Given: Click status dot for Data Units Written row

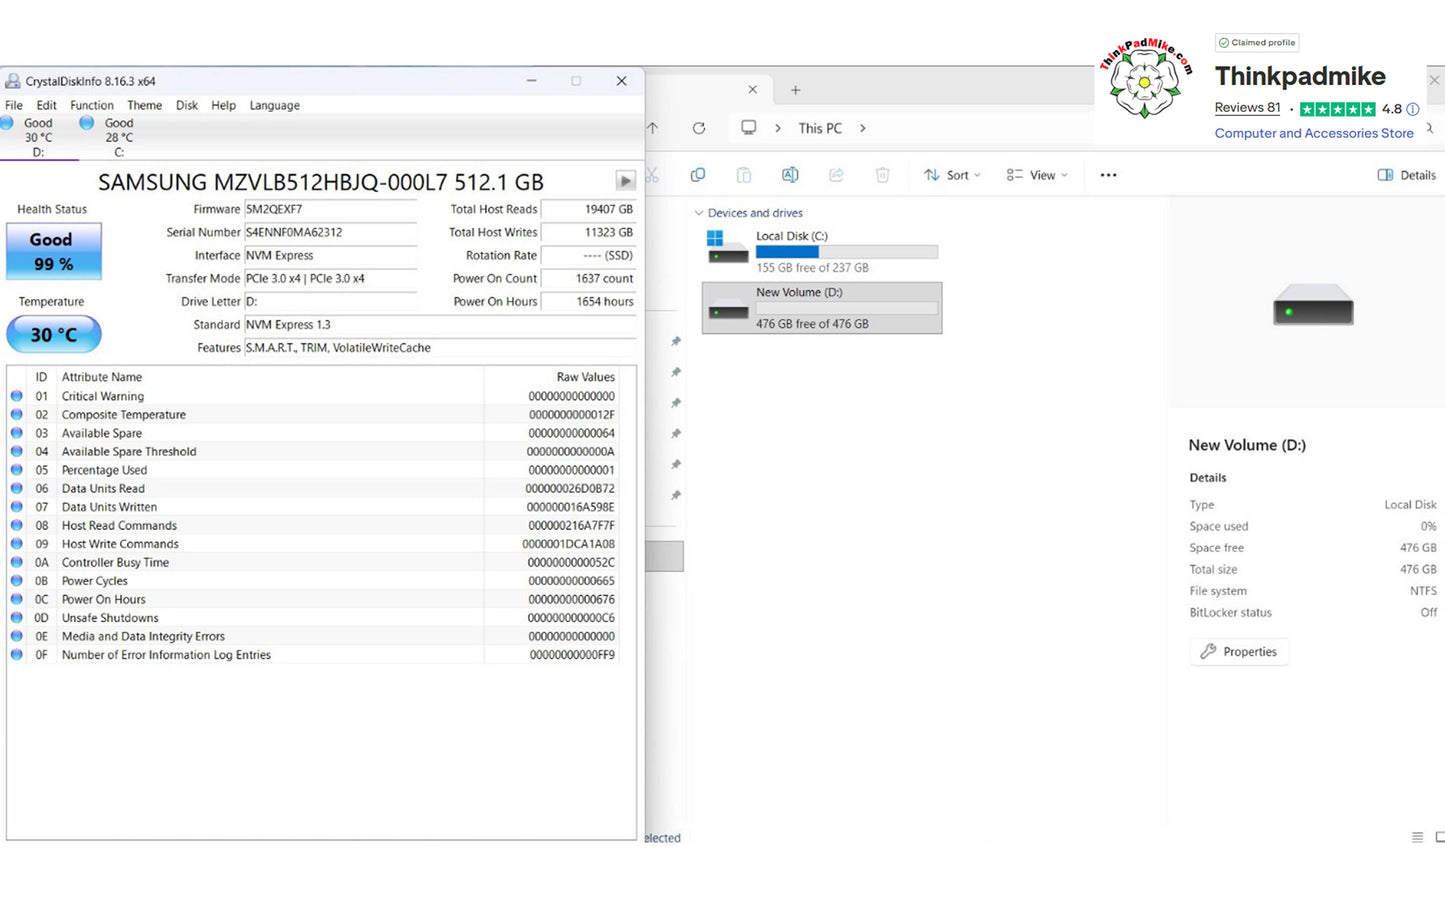Looking at the screenshot, I should (17, 507).
